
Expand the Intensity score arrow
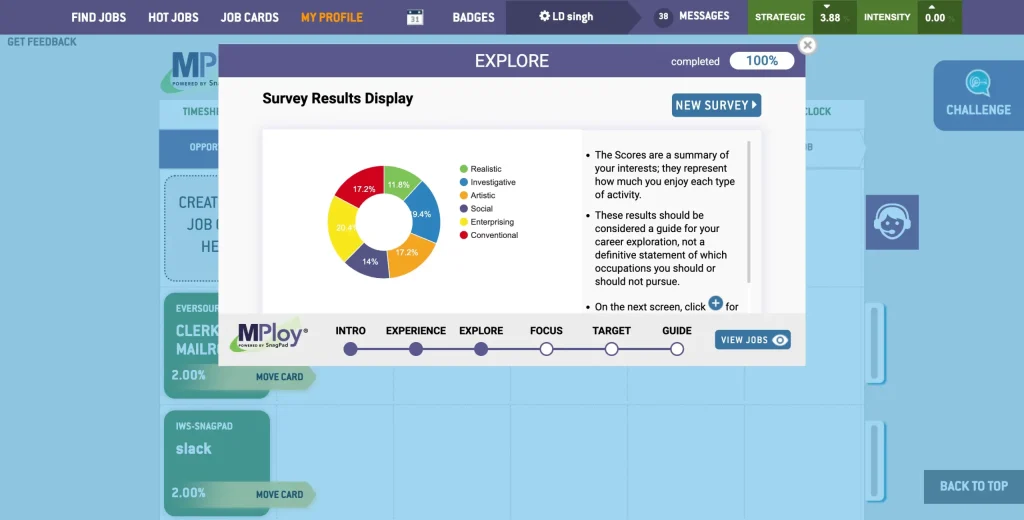click(x=934, y=7)
